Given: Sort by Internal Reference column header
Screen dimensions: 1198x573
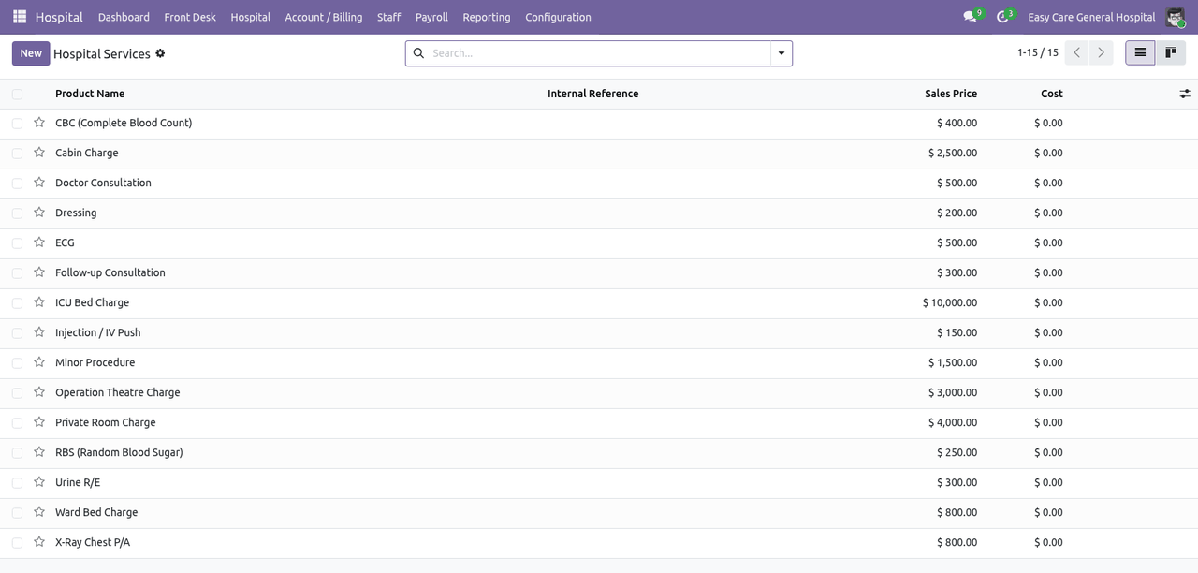Looking at the screenshot, I should 593,93.
